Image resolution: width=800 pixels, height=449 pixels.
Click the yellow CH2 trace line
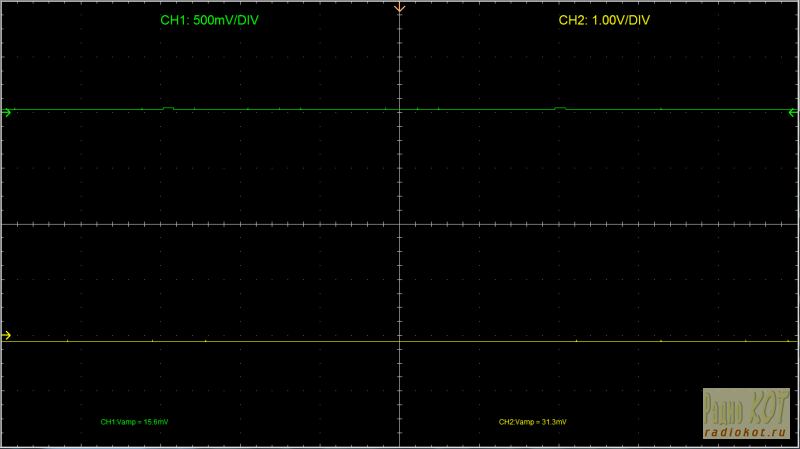pyautogui.click(x=300, y=342)
